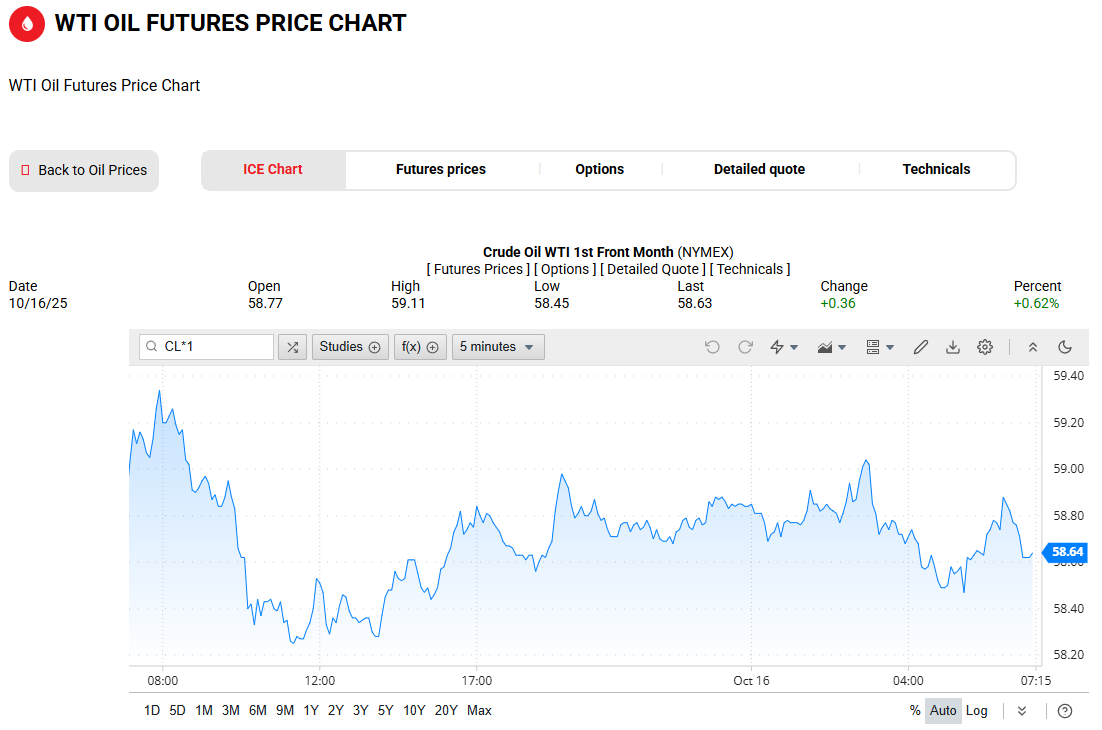Open the help question mark icon
Image resolution: width=1102 pixels, height=730 pixels.
point(1065,711)
